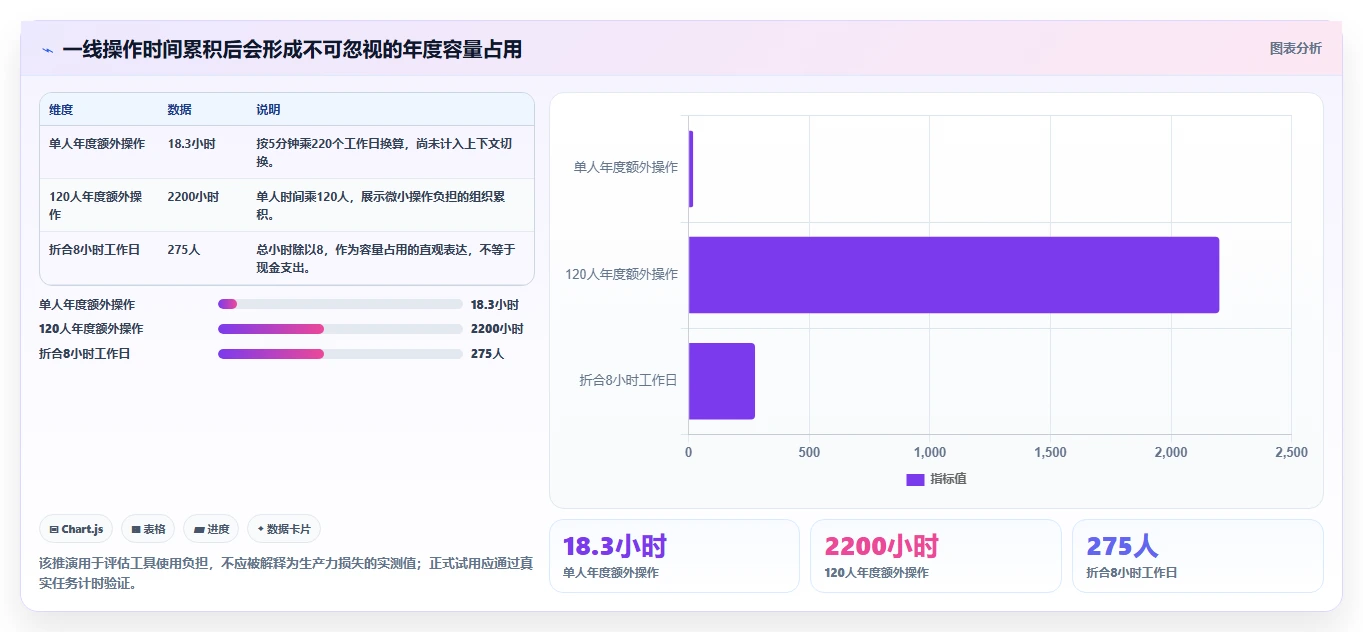The width and height of the screenshot is (1363, 632).
Task: Click the 1,000 x-axis tick label
Action: (930, 453)
